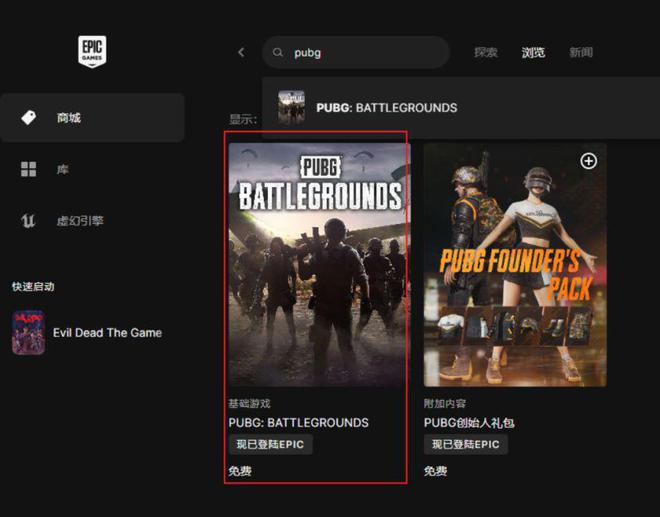The width and height of the screenshot is (660, 517).
Task: Switch to the 浏览 tab
Action: pos(533,52)
